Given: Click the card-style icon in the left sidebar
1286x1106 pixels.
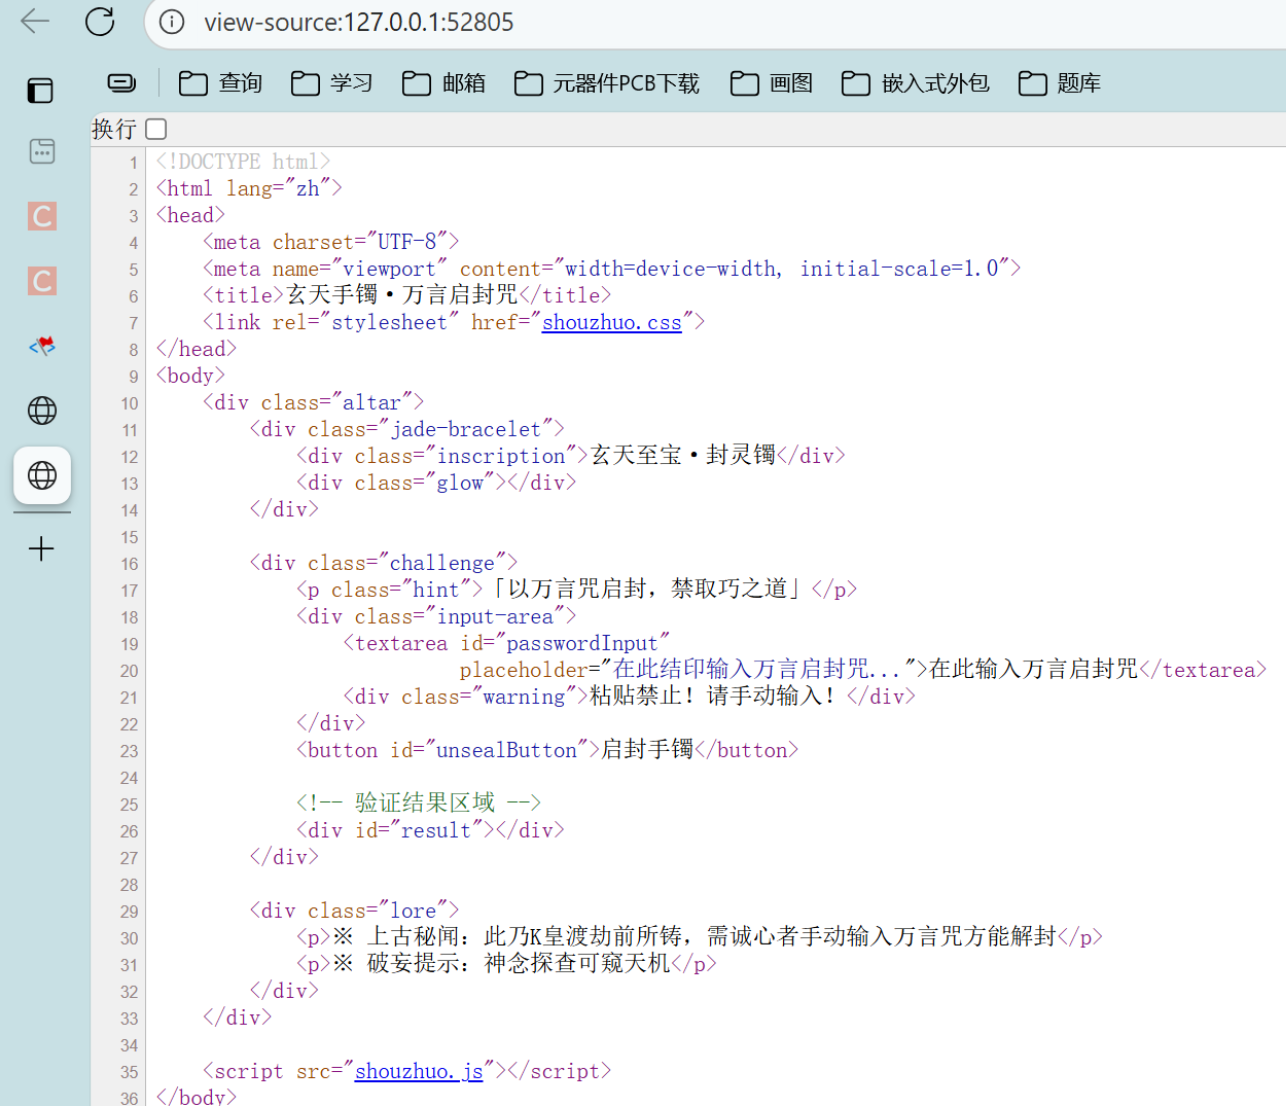Looking at the screenshot, I should (41, 151).
